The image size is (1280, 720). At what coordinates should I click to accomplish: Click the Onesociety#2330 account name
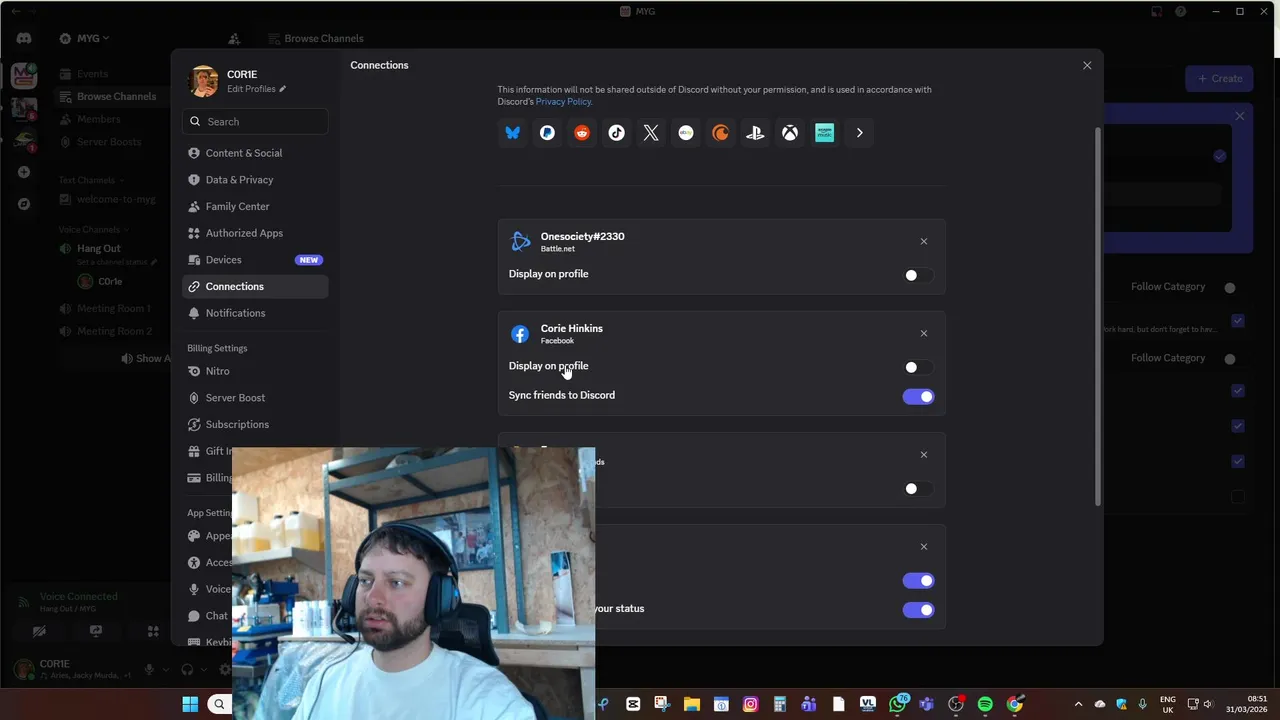582,236
